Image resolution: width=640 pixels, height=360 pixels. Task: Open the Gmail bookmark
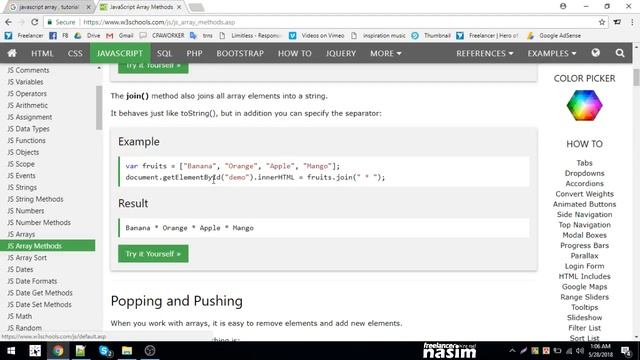(x=120, y=36)
